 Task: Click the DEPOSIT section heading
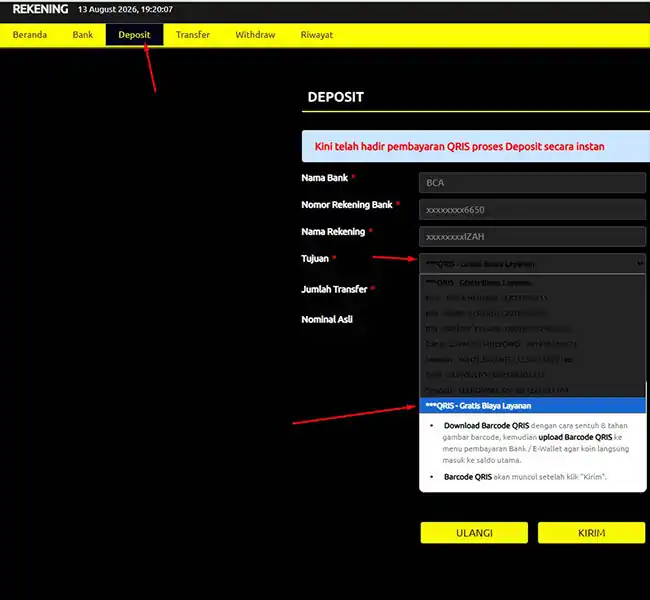(x=336, y=97)
